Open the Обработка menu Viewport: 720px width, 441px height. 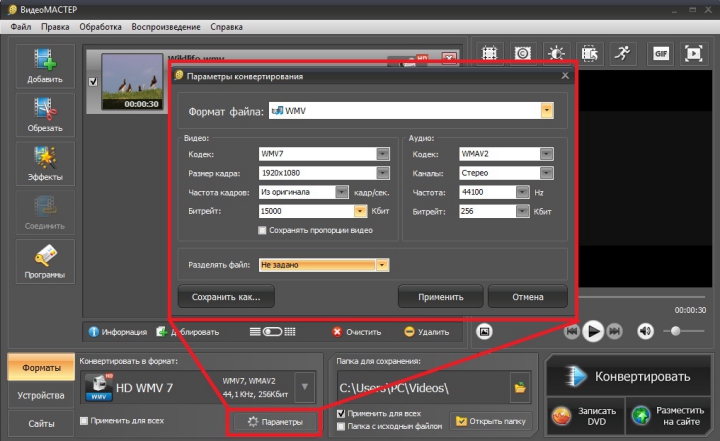click(100, 27)
